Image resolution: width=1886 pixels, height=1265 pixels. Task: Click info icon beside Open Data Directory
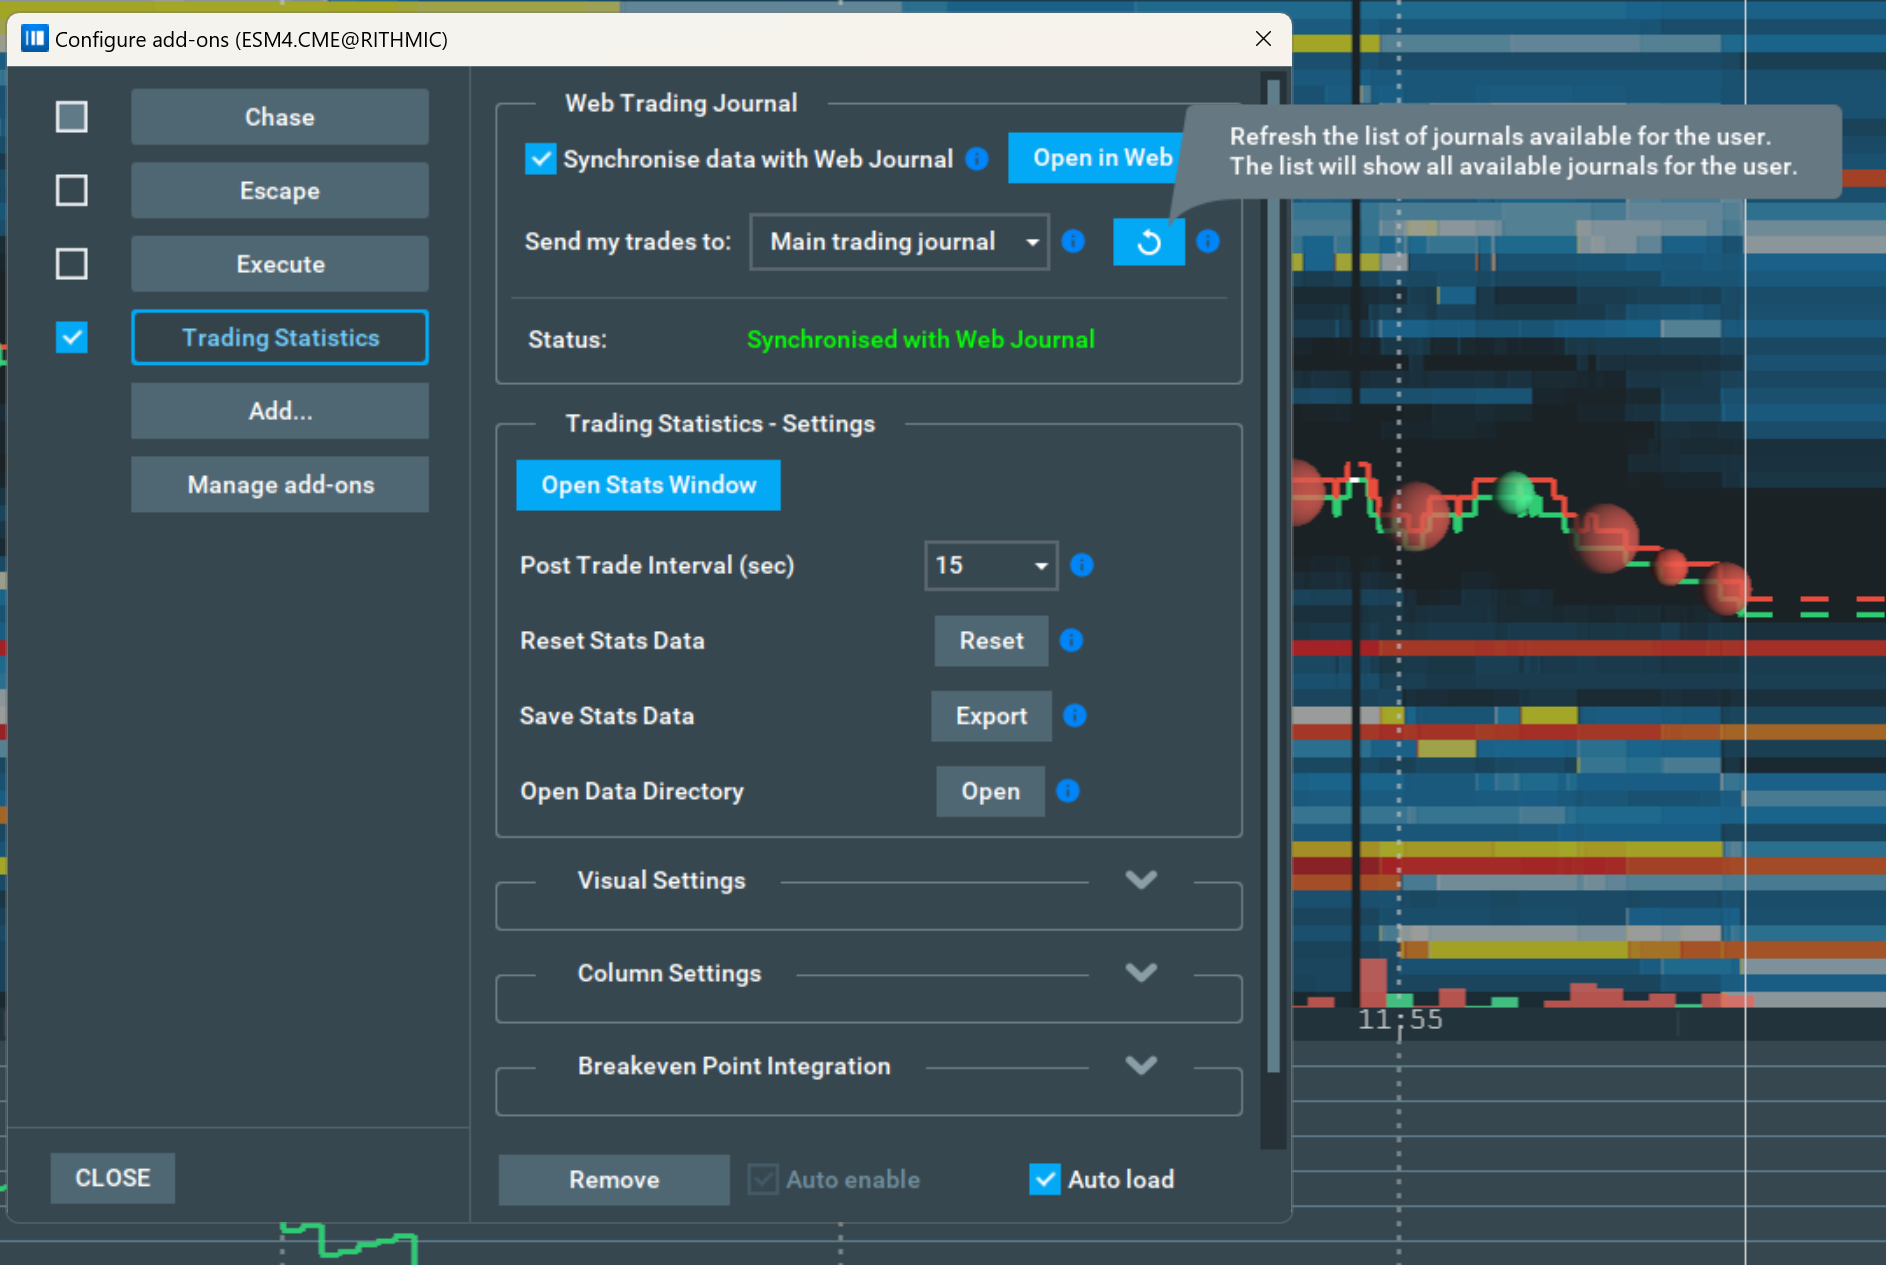pos(1069,791)
